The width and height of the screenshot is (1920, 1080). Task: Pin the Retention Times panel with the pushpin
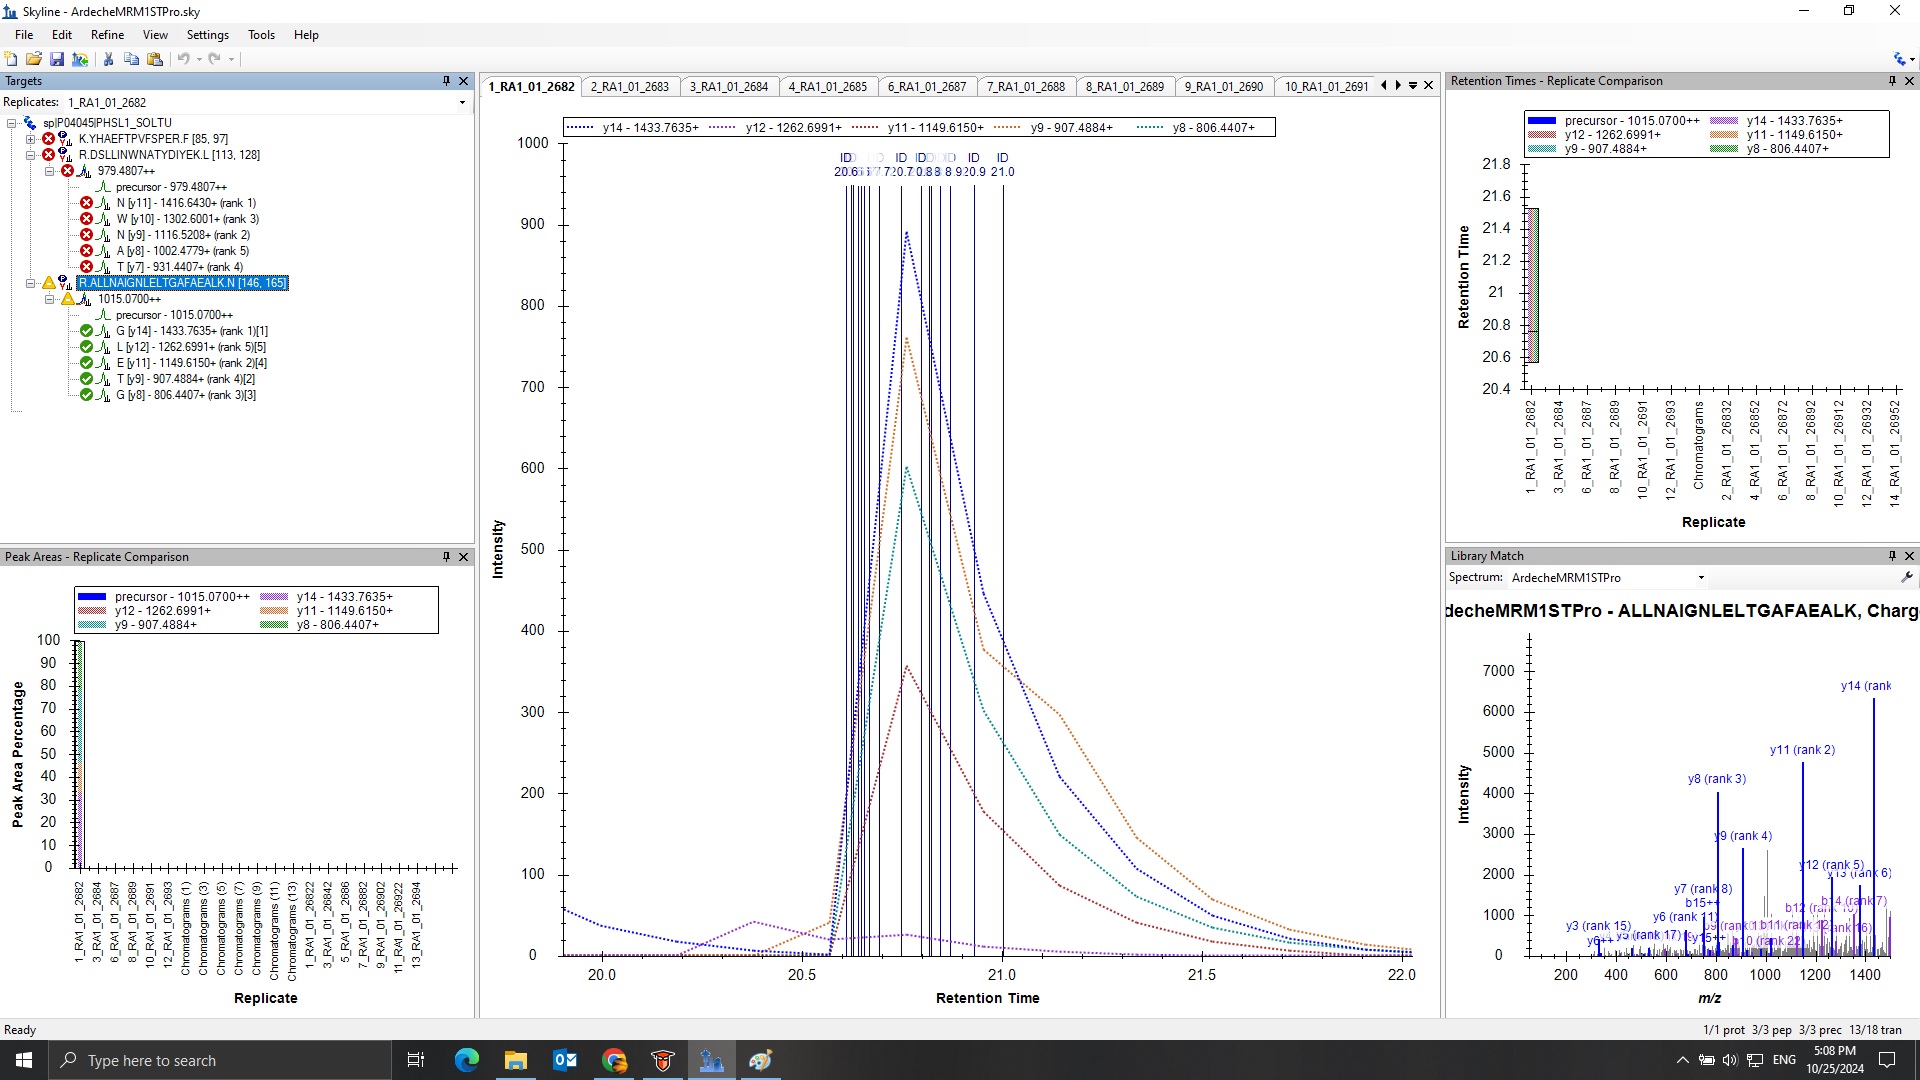pyautogui.click(x=1891, y=81)
